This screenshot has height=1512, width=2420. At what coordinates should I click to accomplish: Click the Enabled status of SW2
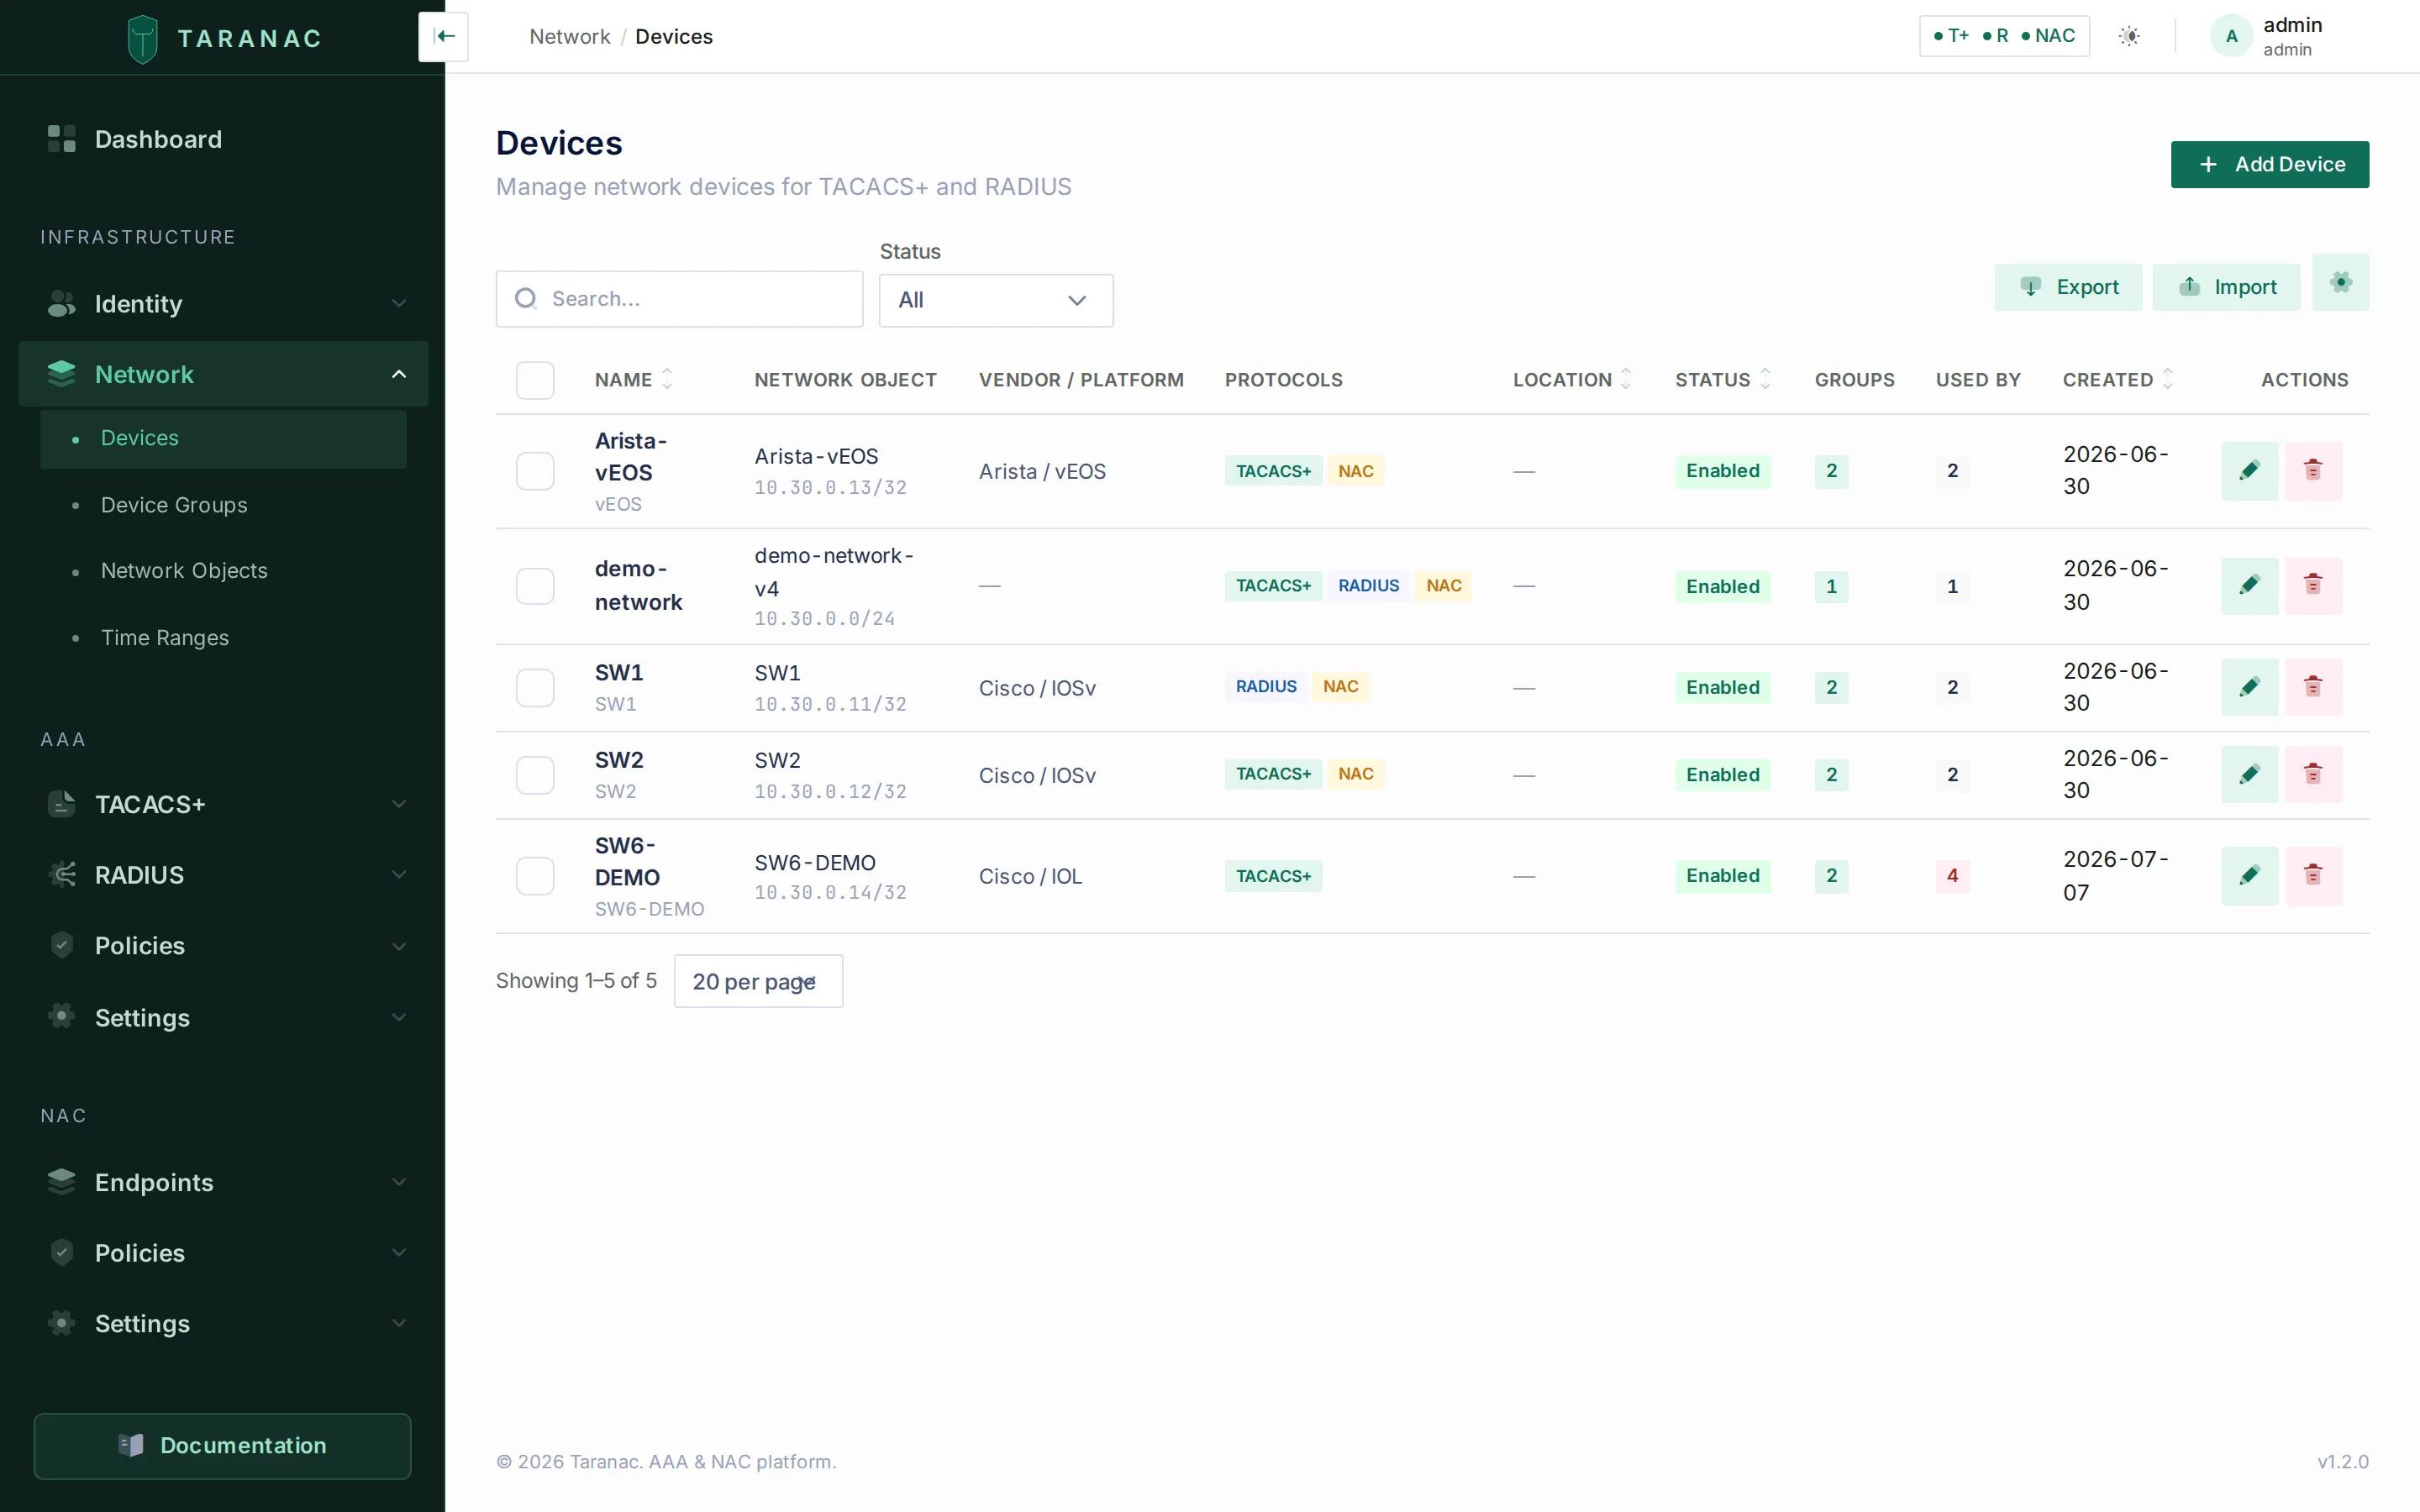click(x=1722, y=775)
